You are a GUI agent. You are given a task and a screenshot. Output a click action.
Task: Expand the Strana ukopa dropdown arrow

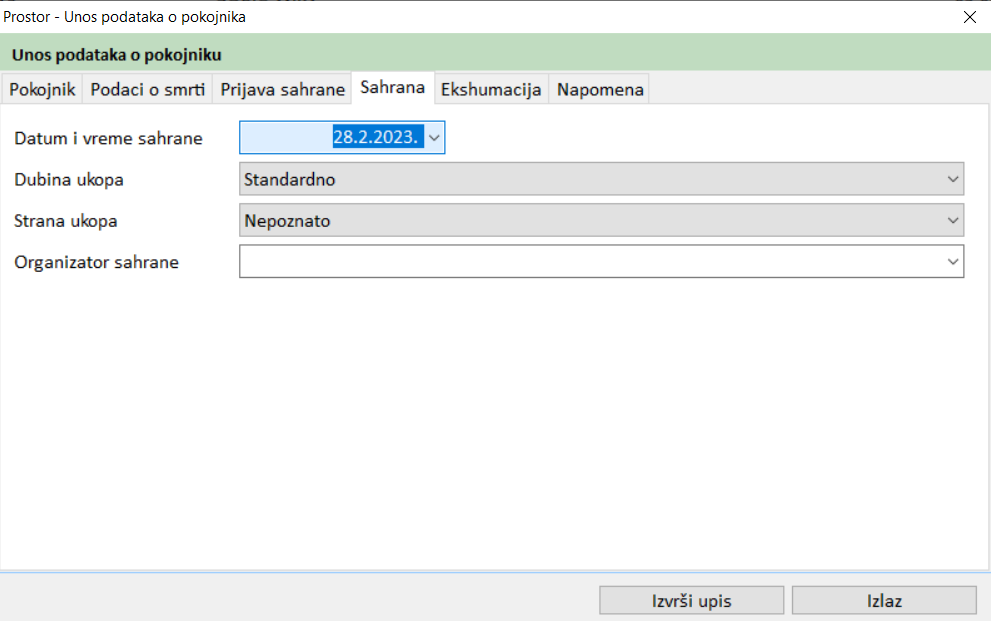pyautogui.click(x=952, y=221)
